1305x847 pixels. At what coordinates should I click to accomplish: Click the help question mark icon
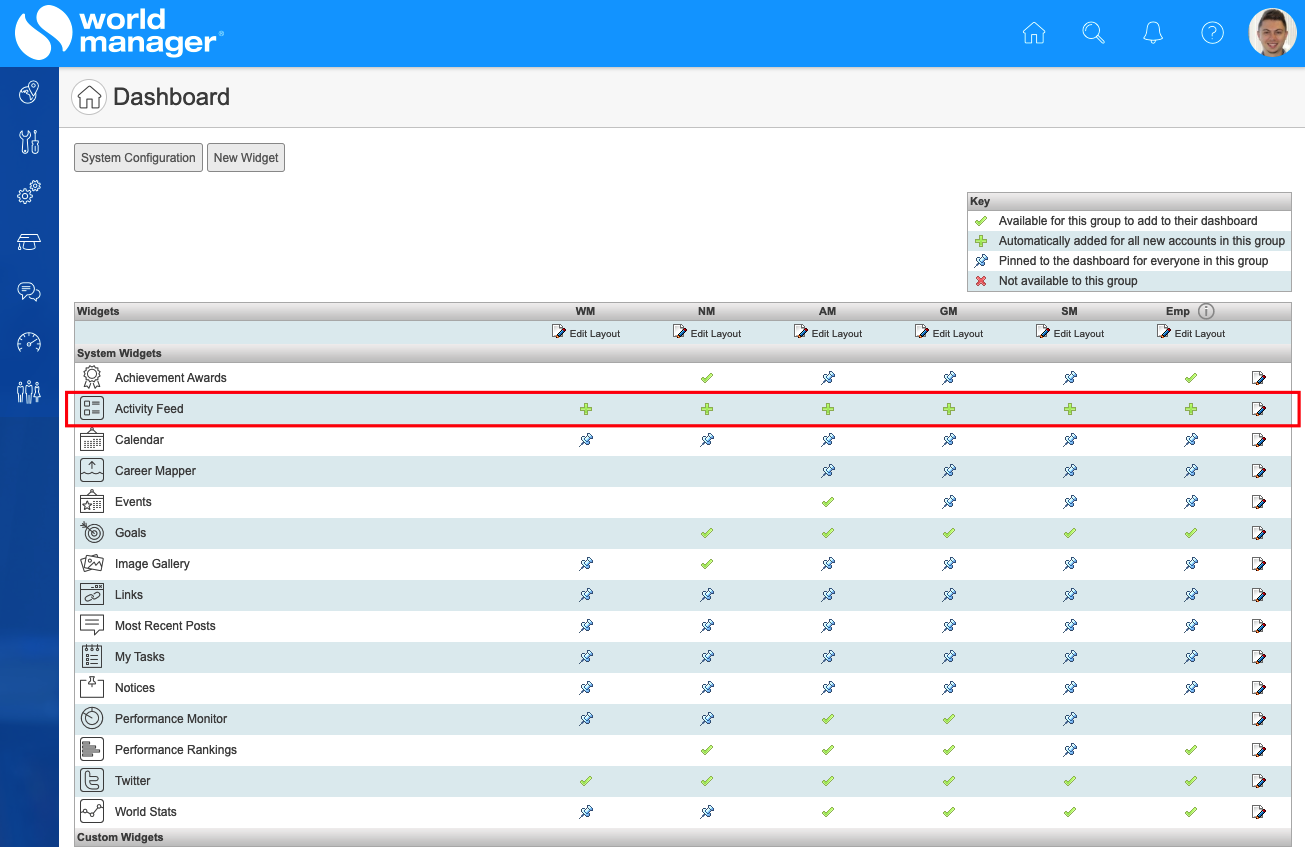pos(1212,33)
